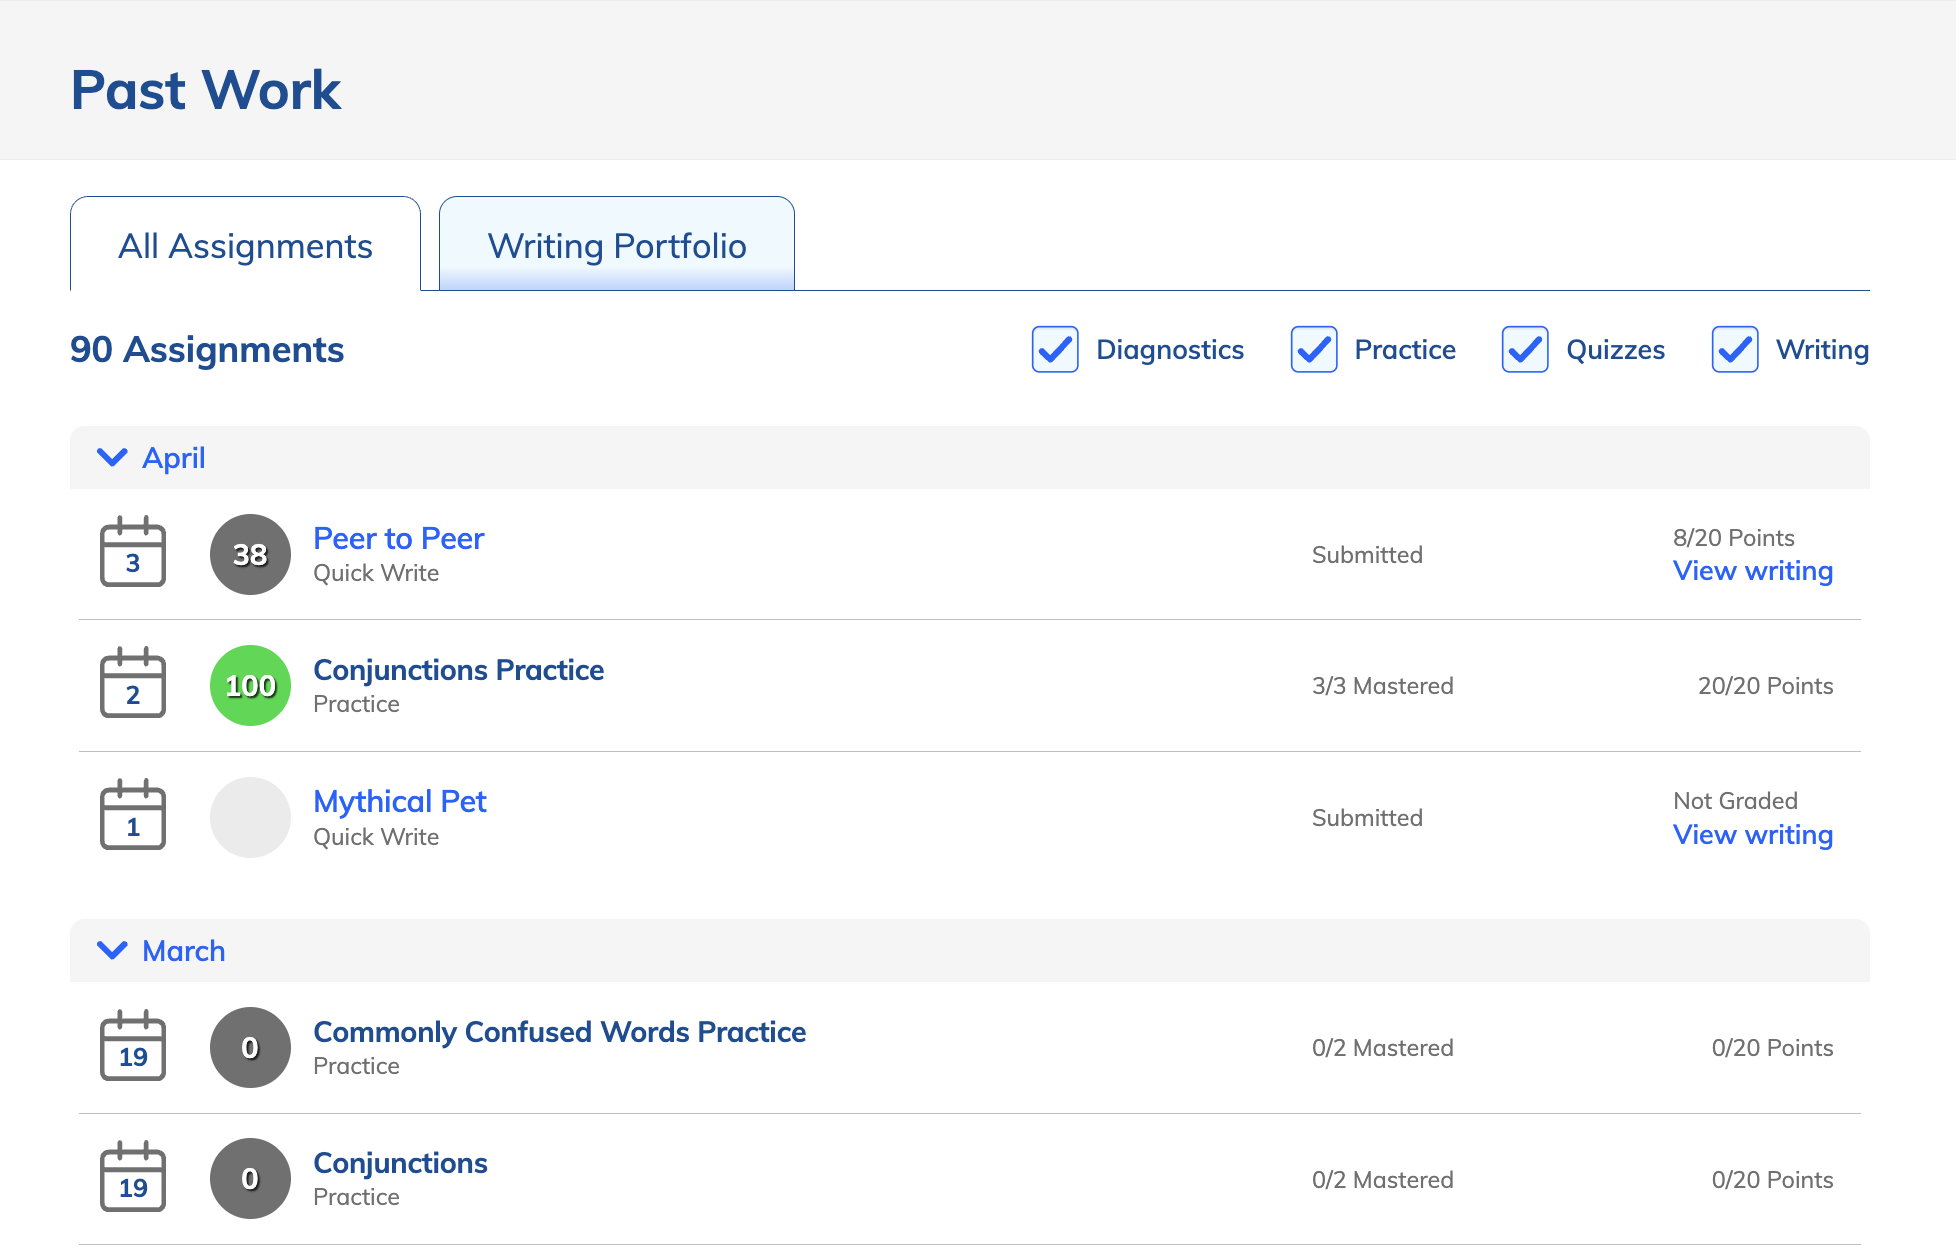This screenshot has height=1250, width=1956.
Task: Collapse the March assignments group
Action: click(x=112, y=950)
